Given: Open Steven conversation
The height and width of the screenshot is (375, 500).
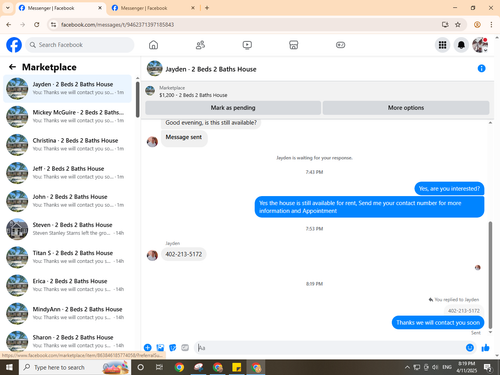Looking at the screenshot, I should (67, 229).
